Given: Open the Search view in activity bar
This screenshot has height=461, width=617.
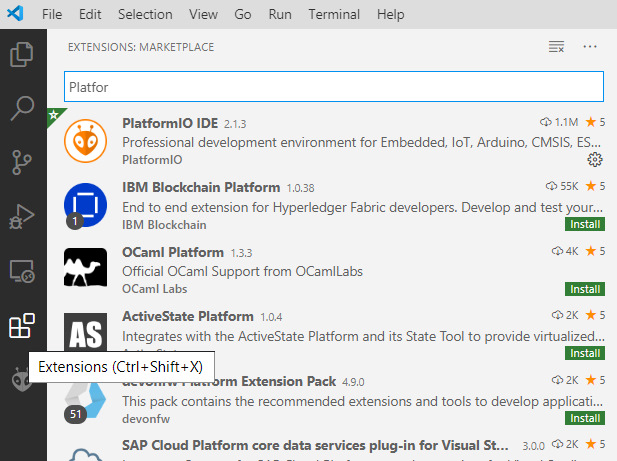Looking at the screenshot, I should (22, 108).
